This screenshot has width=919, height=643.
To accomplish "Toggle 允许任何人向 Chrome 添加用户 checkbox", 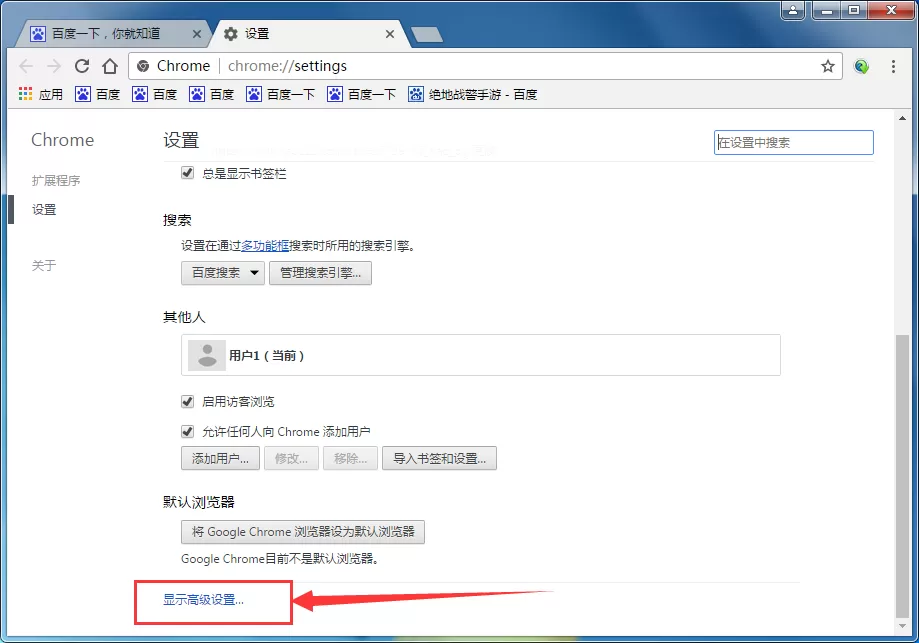I will tap(188, 432).
